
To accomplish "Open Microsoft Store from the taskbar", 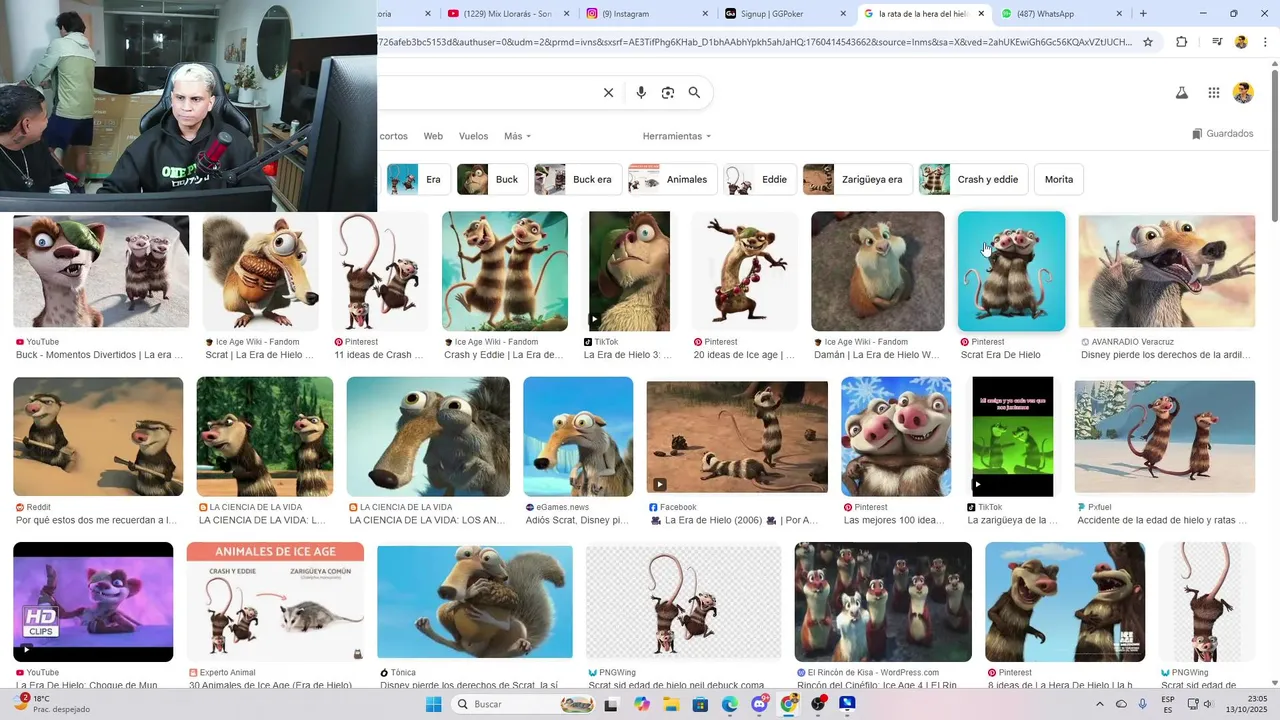I will tap(701, 704).
